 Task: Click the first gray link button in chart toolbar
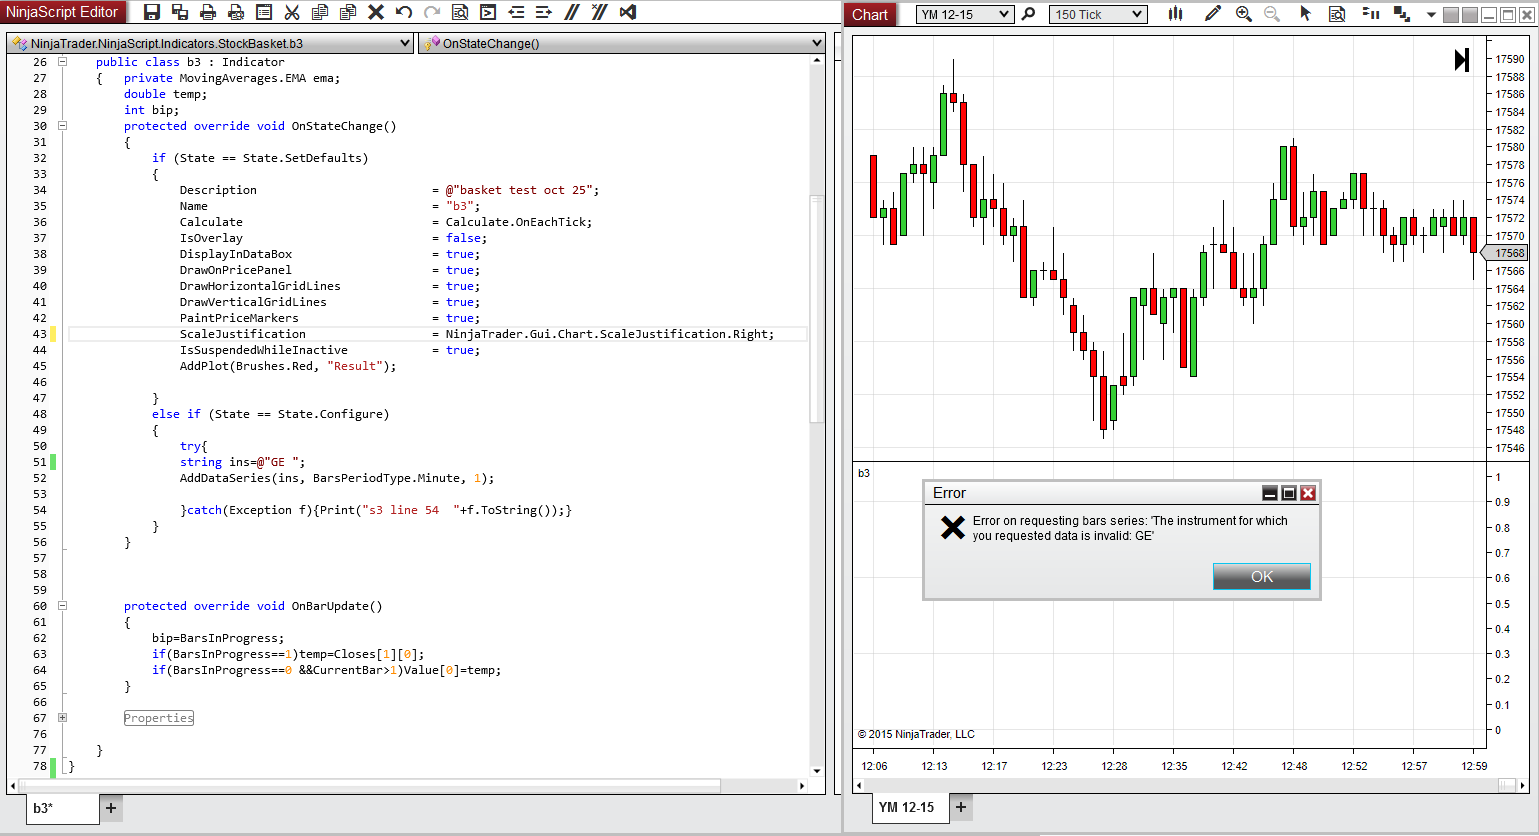point(1451,15)
